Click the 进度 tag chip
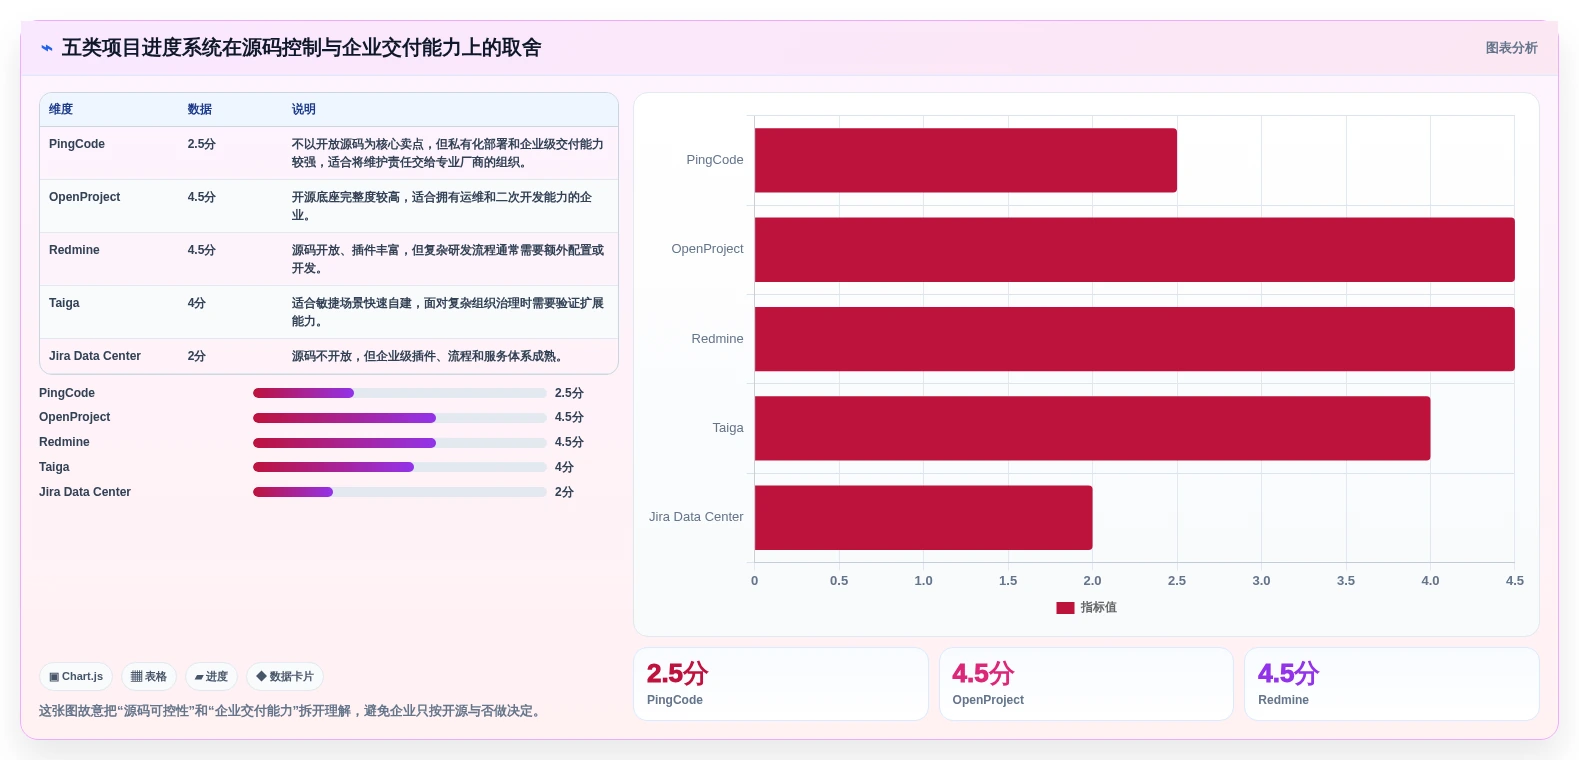Screen dimensions: 1579x760 [x=211, y=677]
